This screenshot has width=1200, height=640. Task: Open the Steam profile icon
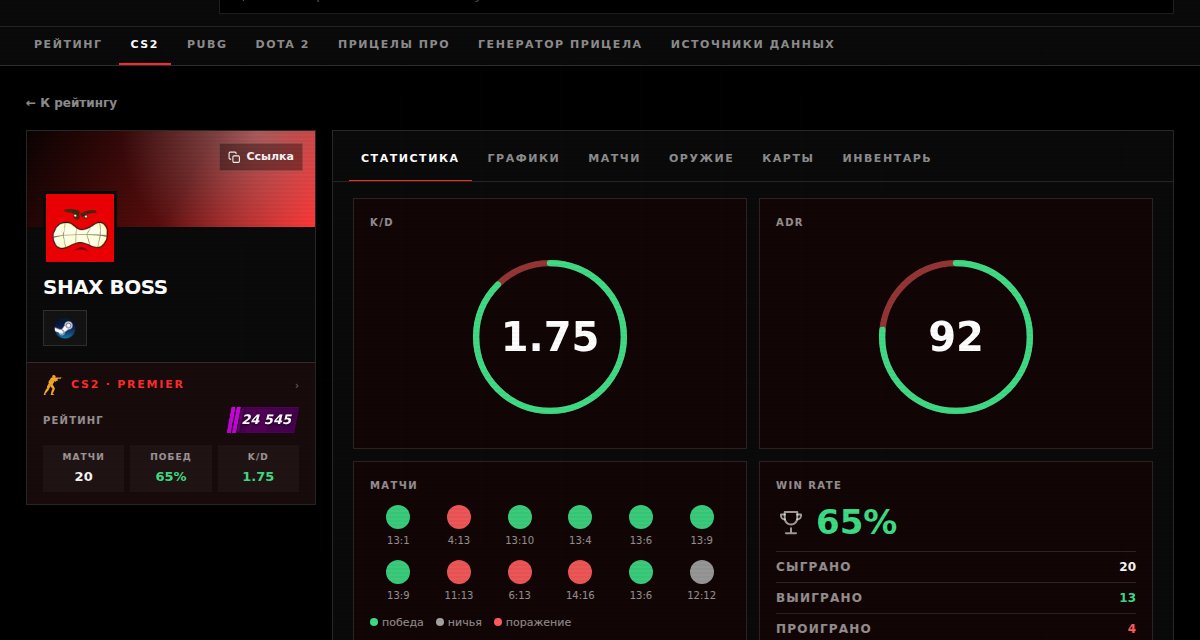[x=65, y=328]
